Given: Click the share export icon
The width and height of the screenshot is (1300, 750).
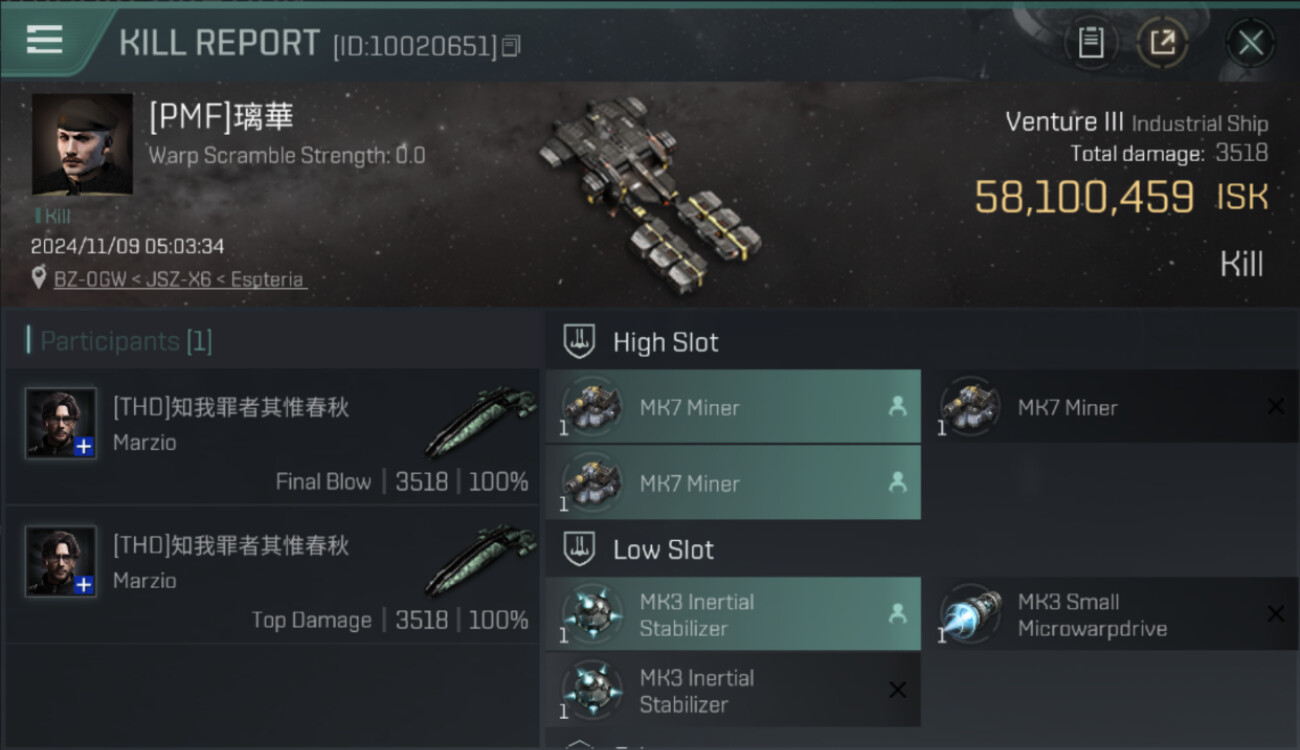Looking at the screenshot, I should tap(1162, 43).
